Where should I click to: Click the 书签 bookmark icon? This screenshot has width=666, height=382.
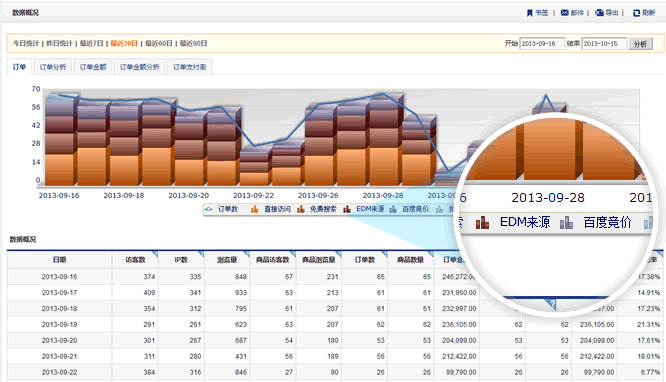coord(530,13)
